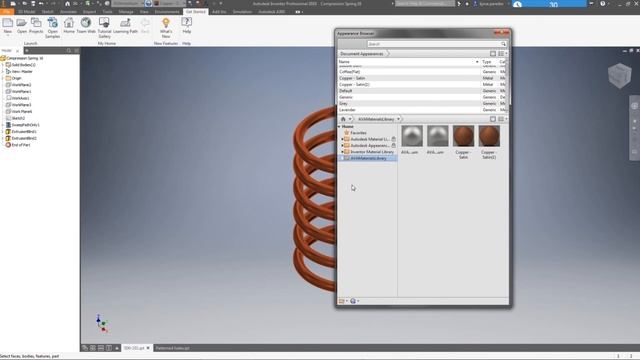The width and height of the screenshot is (640, 360).
Task: Select the second aluminum appearance thumbnail
Action: coord(438,136)
